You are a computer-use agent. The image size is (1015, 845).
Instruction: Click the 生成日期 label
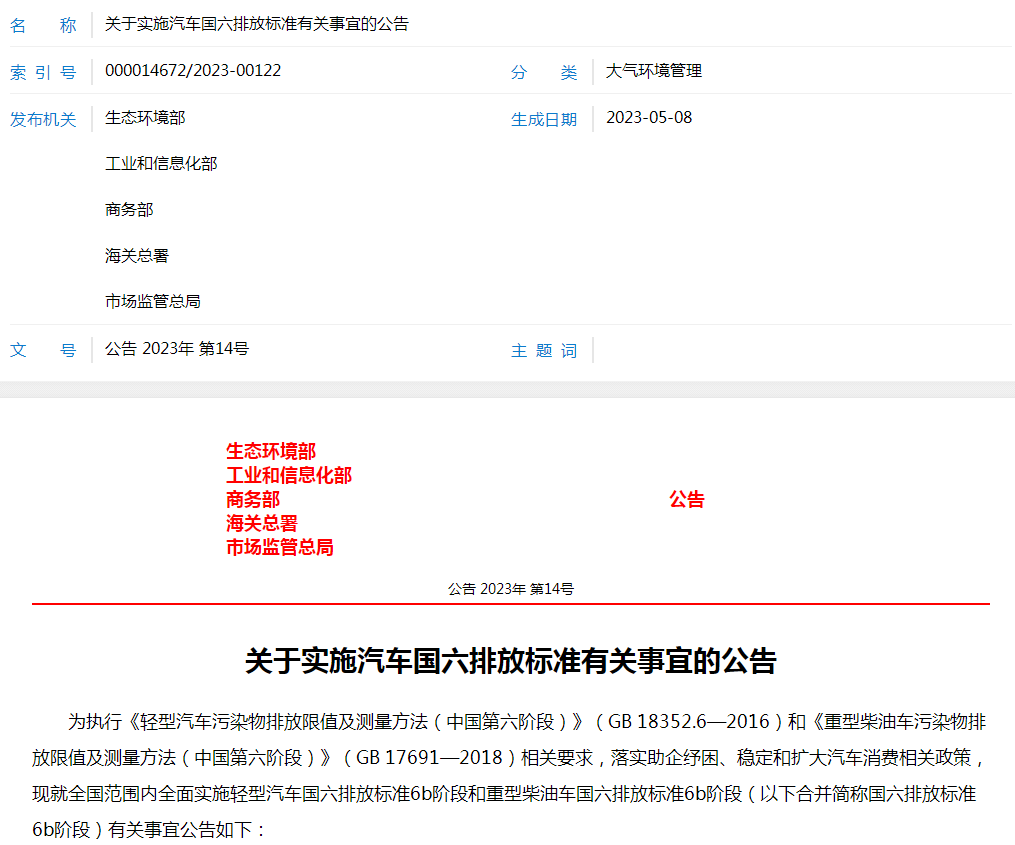pyautogui.click(x=544, y=119)
